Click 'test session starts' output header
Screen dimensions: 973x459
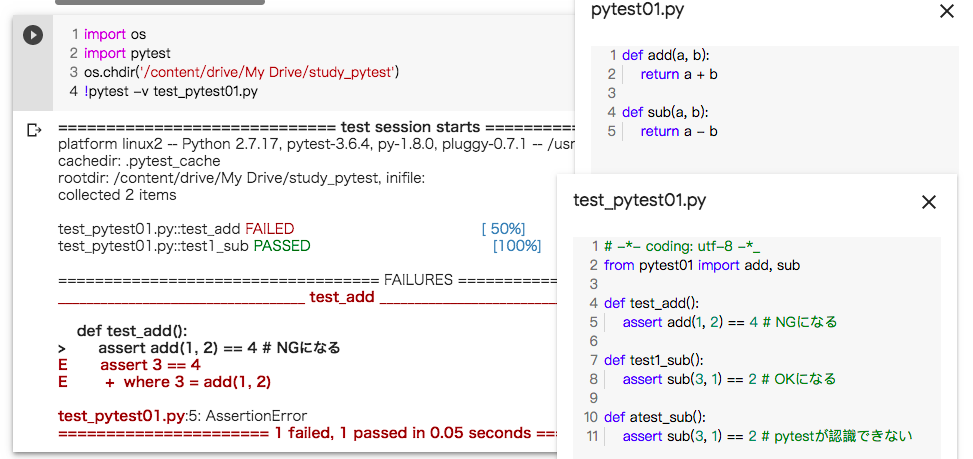point(410,127)
